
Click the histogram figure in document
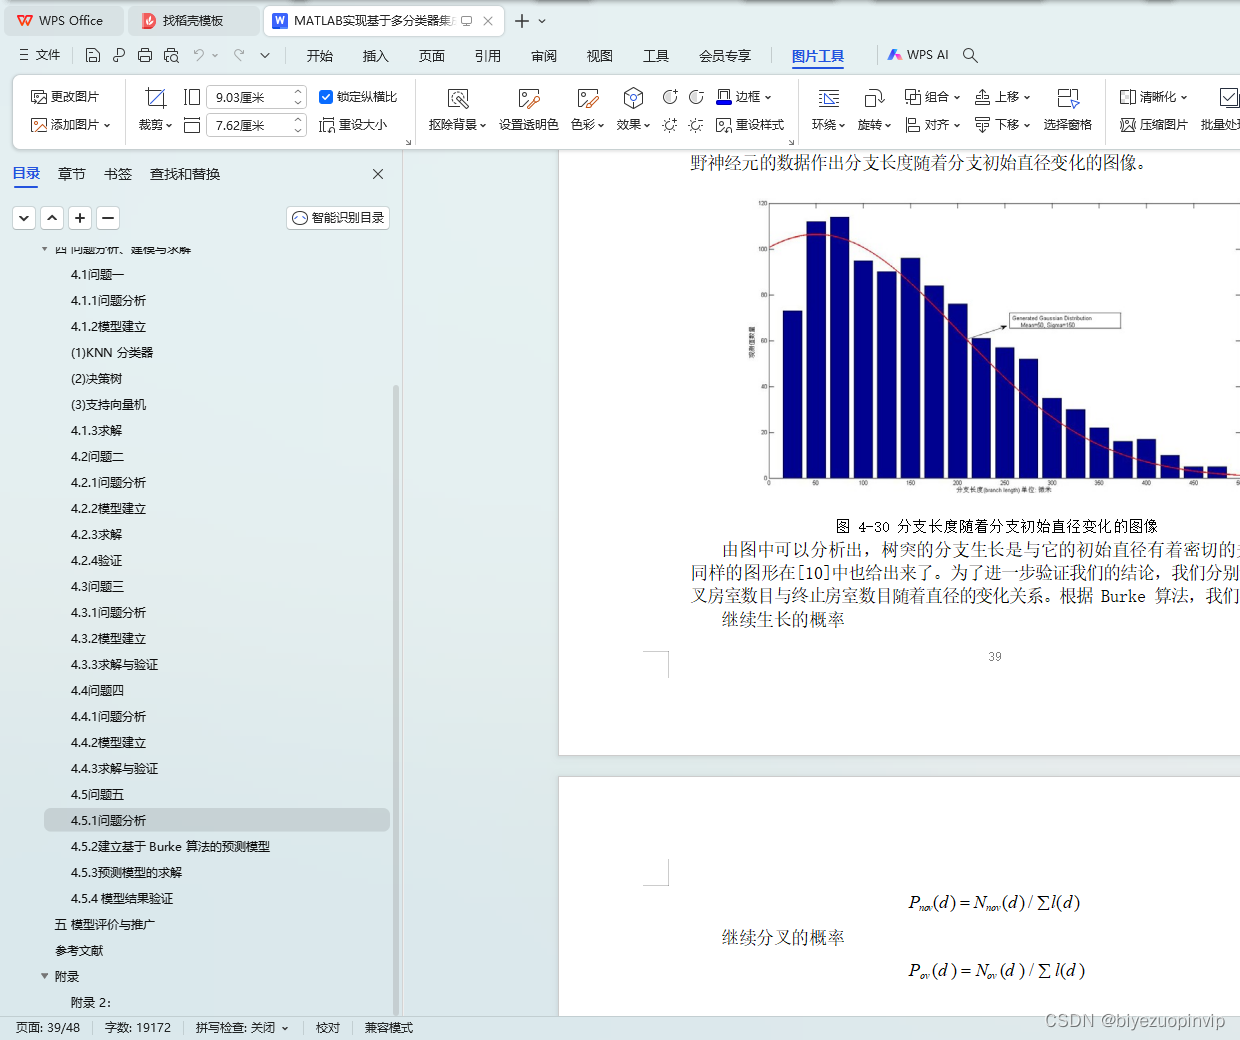pos(994,345)
